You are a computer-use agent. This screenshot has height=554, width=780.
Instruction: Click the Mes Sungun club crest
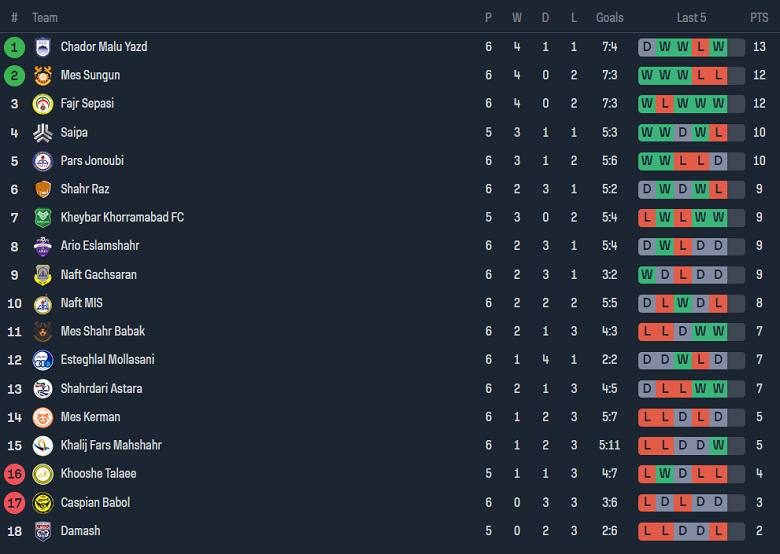tap(42, 75)
